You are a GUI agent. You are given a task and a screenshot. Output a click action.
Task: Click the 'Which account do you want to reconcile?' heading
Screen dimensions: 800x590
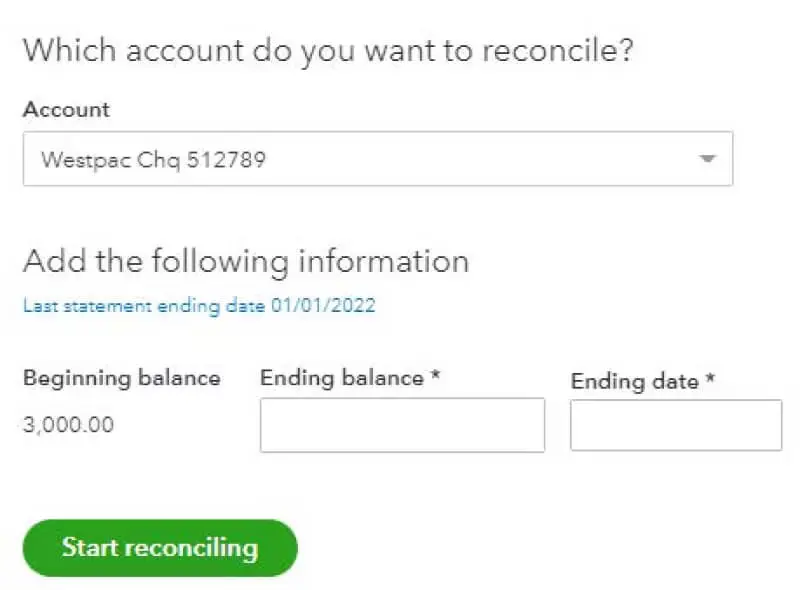click(x=328, y=51)
